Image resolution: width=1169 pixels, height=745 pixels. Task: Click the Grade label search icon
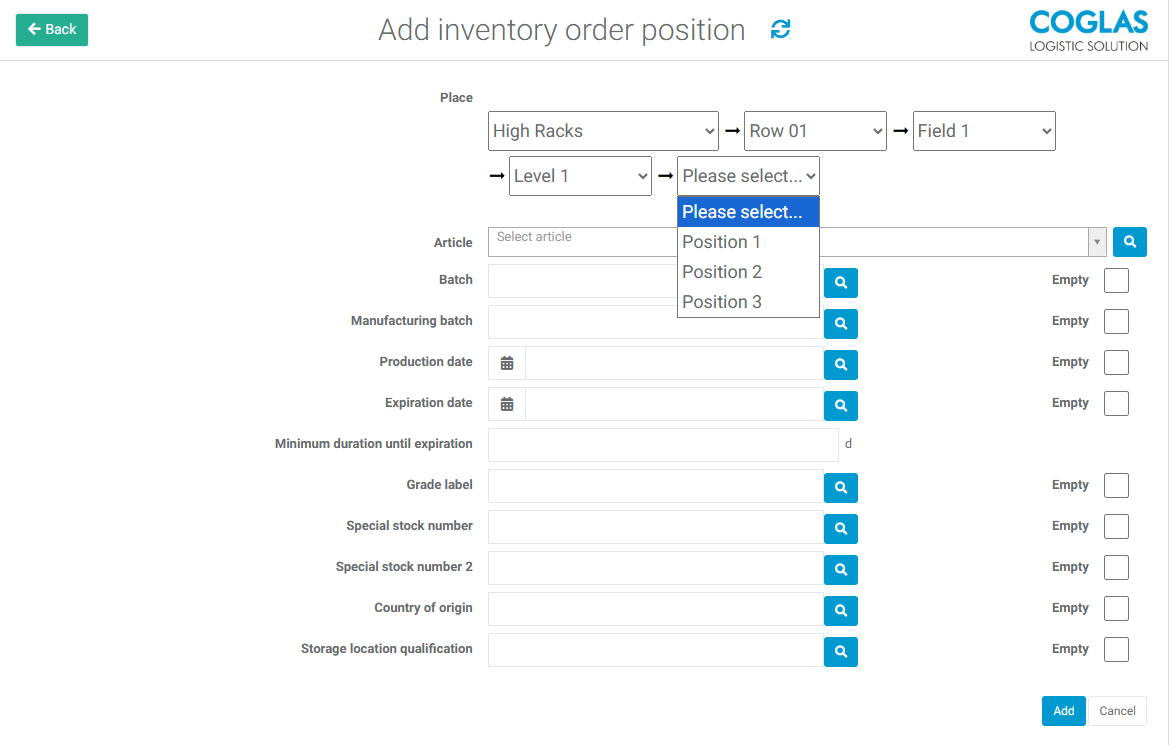pos(841,488)
